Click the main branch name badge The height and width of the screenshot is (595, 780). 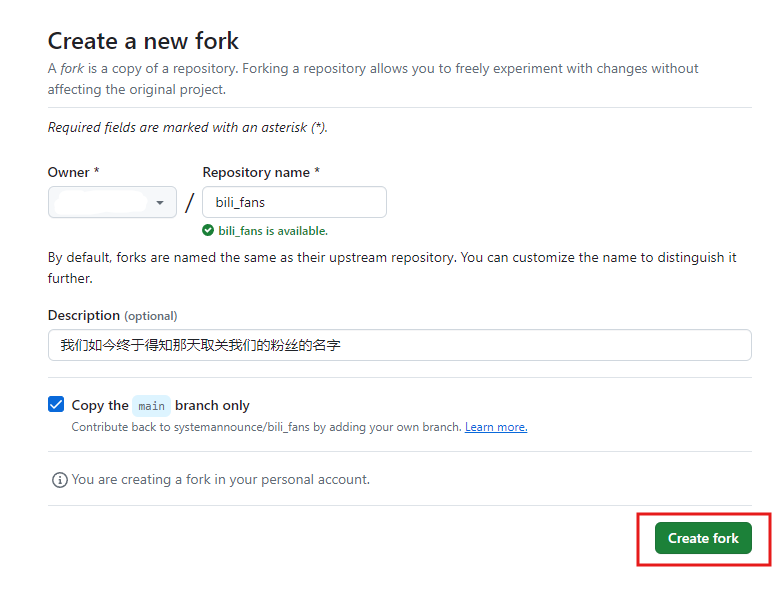tap(151, 406)
